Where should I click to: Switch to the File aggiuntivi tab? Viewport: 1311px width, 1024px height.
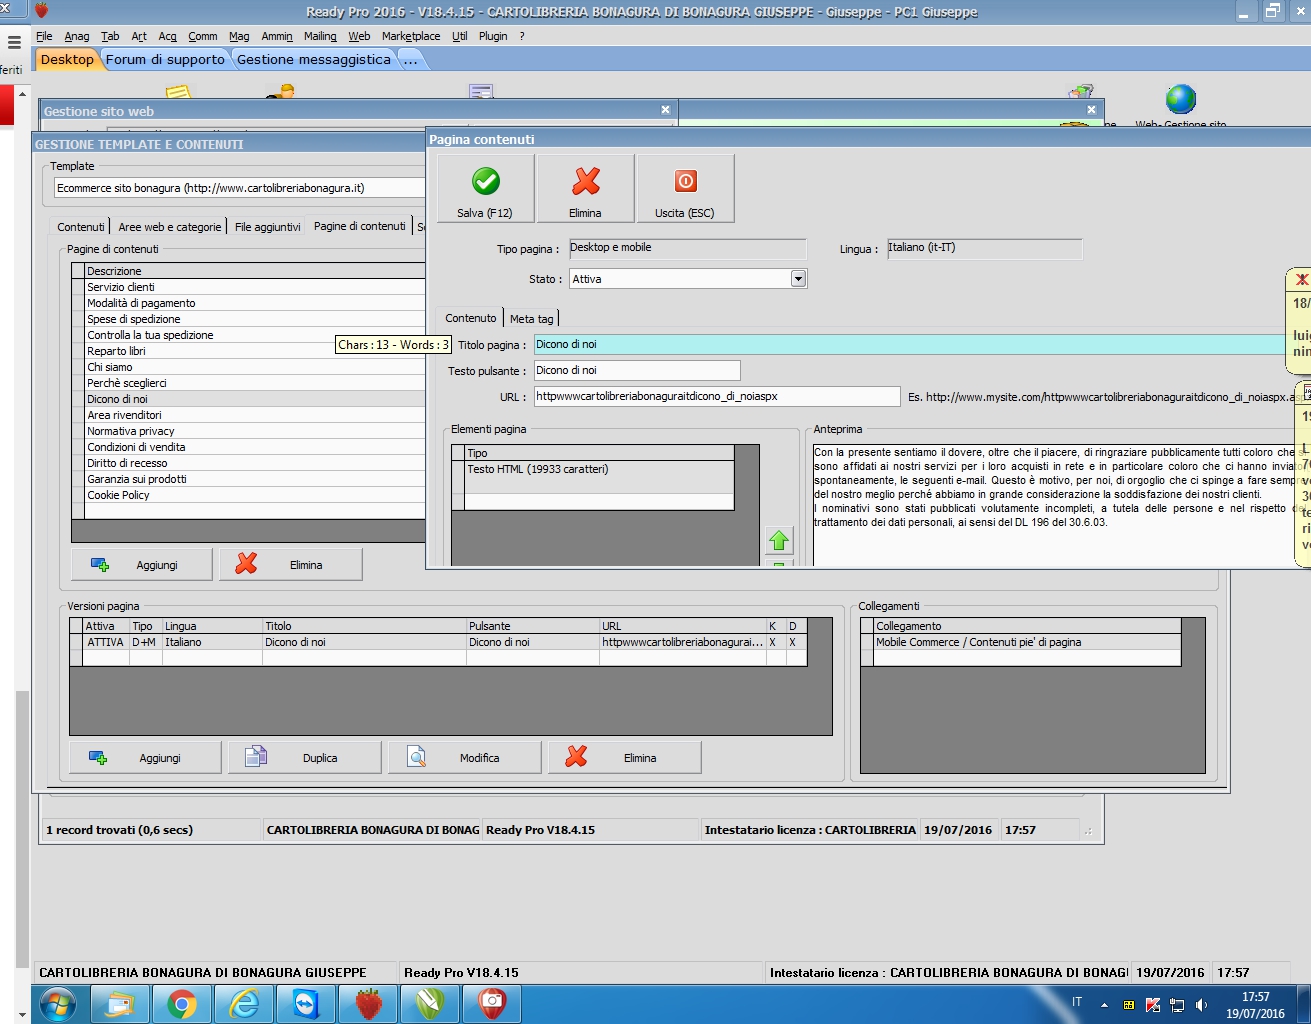[267, 227]
